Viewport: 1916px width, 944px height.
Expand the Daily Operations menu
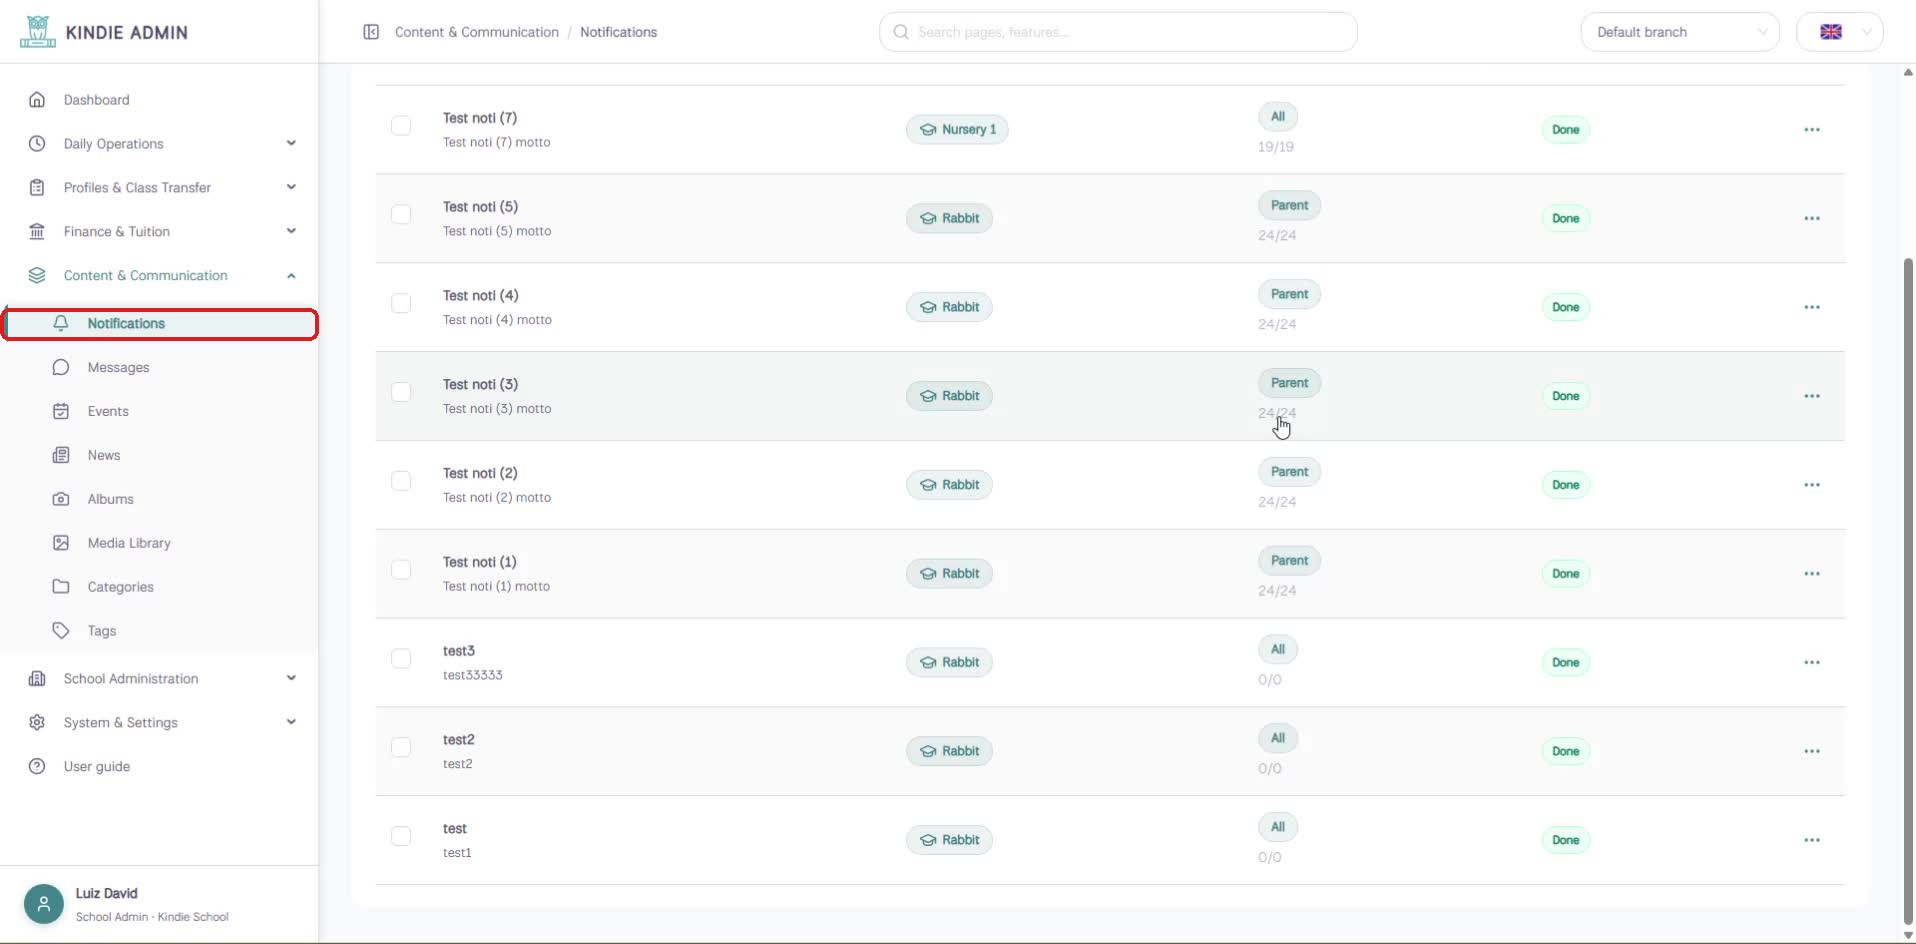160,144
